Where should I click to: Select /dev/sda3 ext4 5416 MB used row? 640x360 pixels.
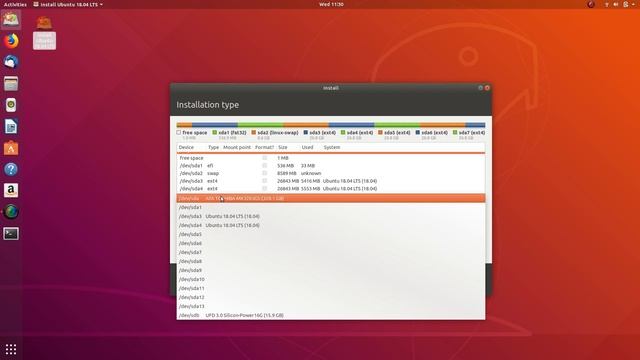click(x=331, y=181)
